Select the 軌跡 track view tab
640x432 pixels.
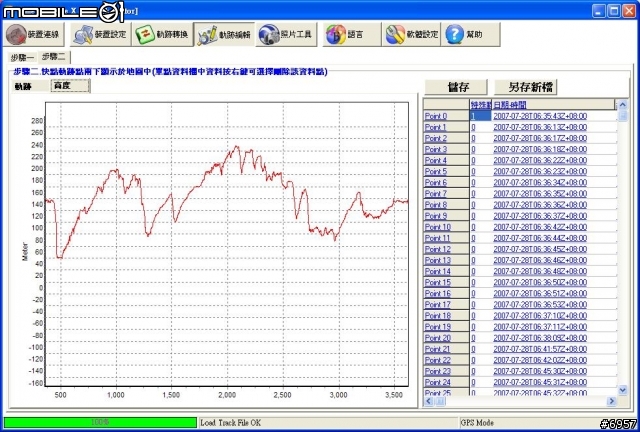(x=31, y=86)
